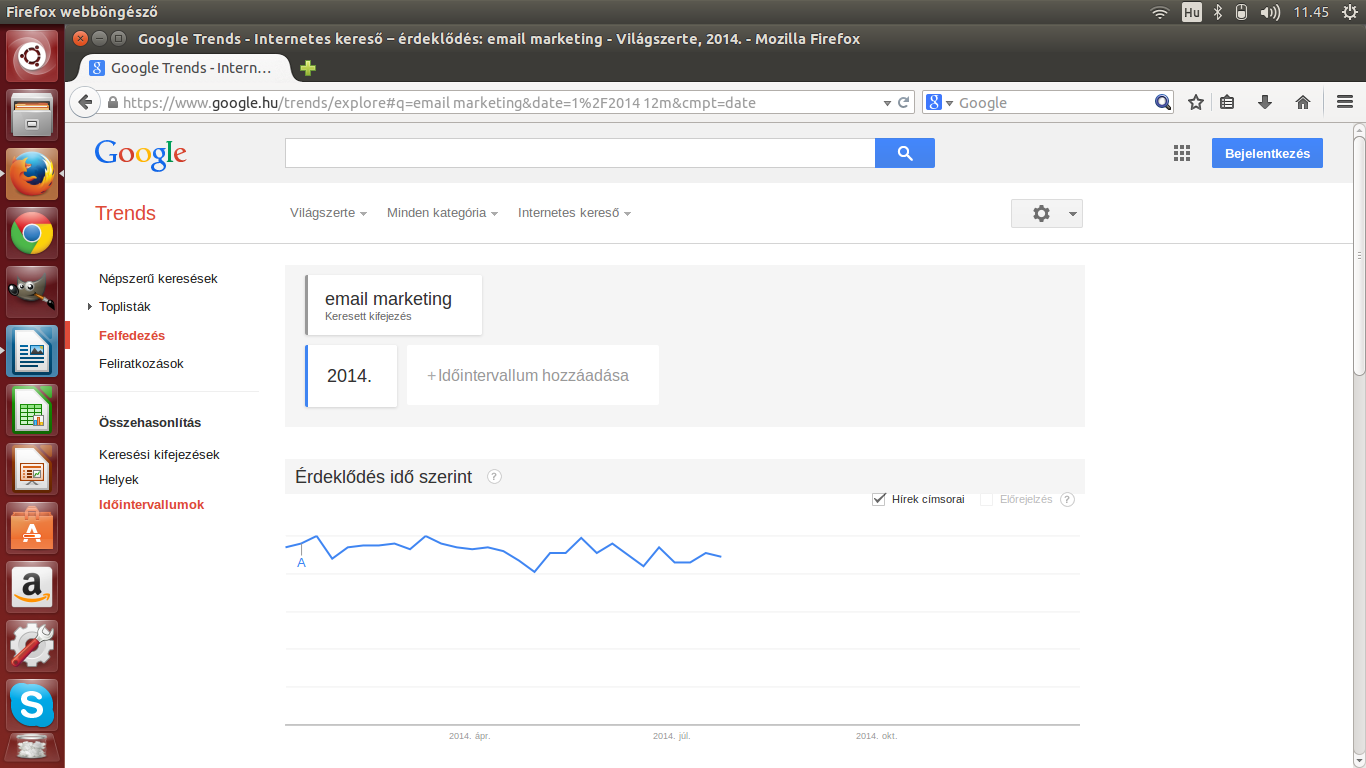Open Feliratkozások in the sidebar
Viewport: 1366px width, 768px height.
[141, 364]
